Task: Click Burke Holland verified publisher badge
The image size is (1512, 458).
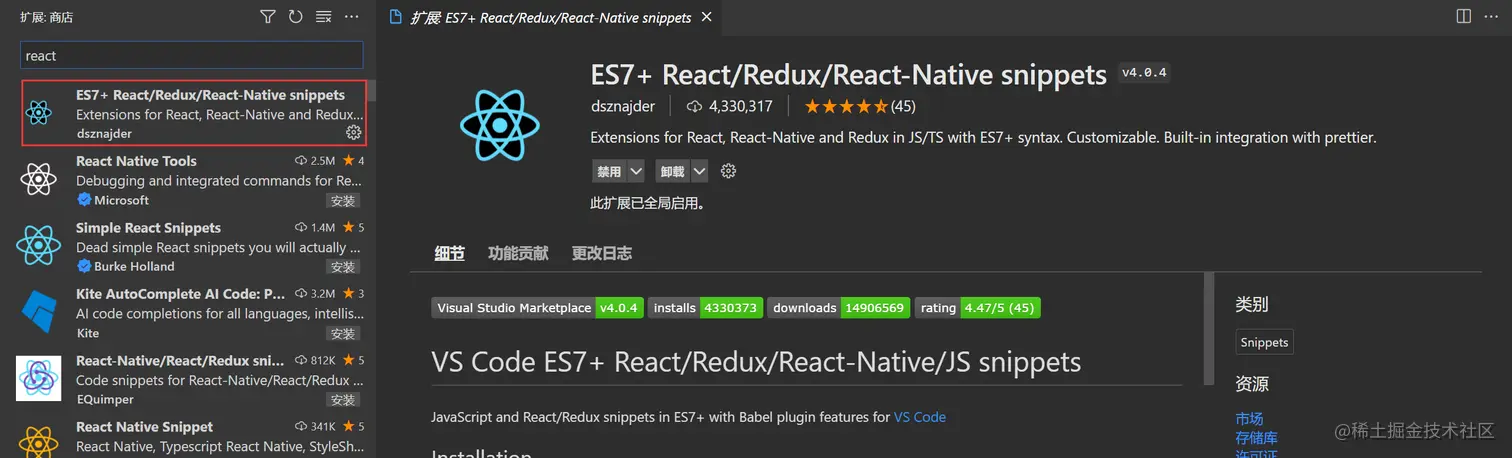Action: coord(84,266)
